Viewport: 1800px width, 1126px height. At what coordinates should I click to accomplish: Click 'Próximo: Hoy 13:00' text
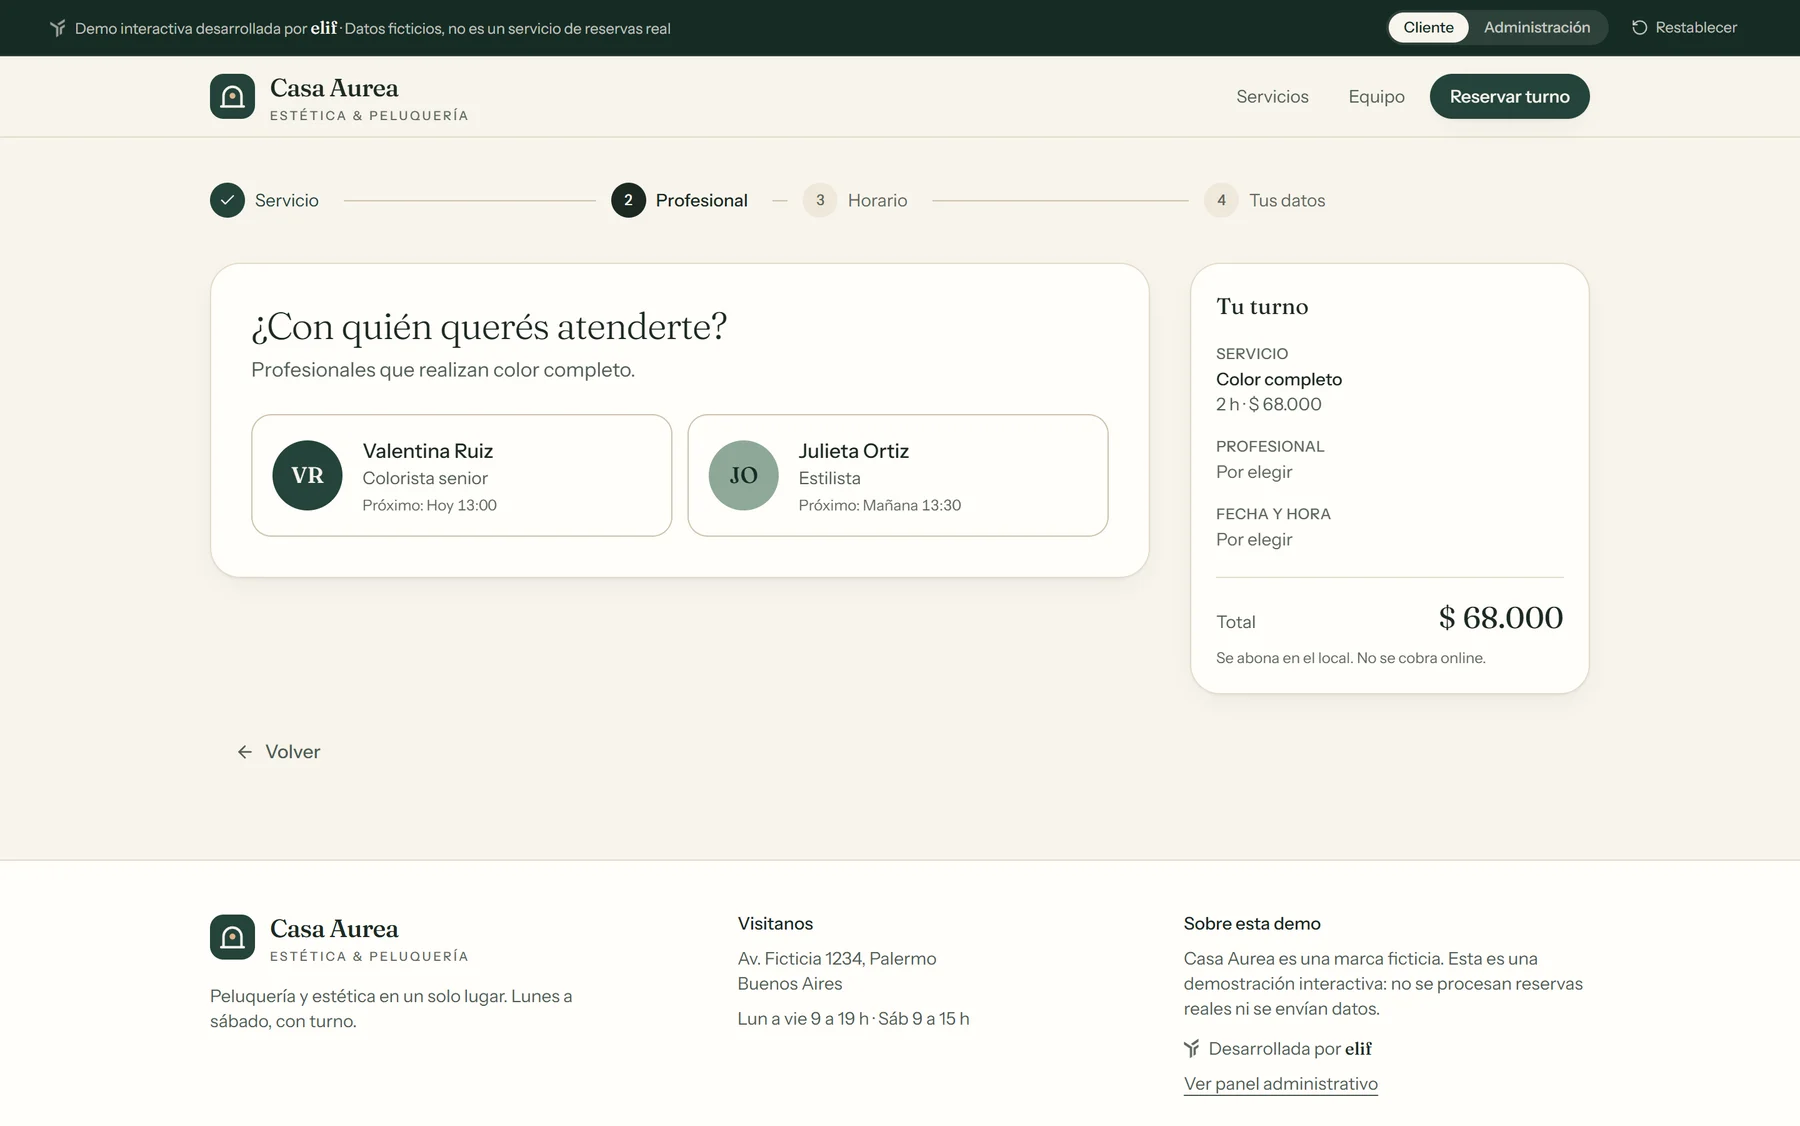coord(429,505)
